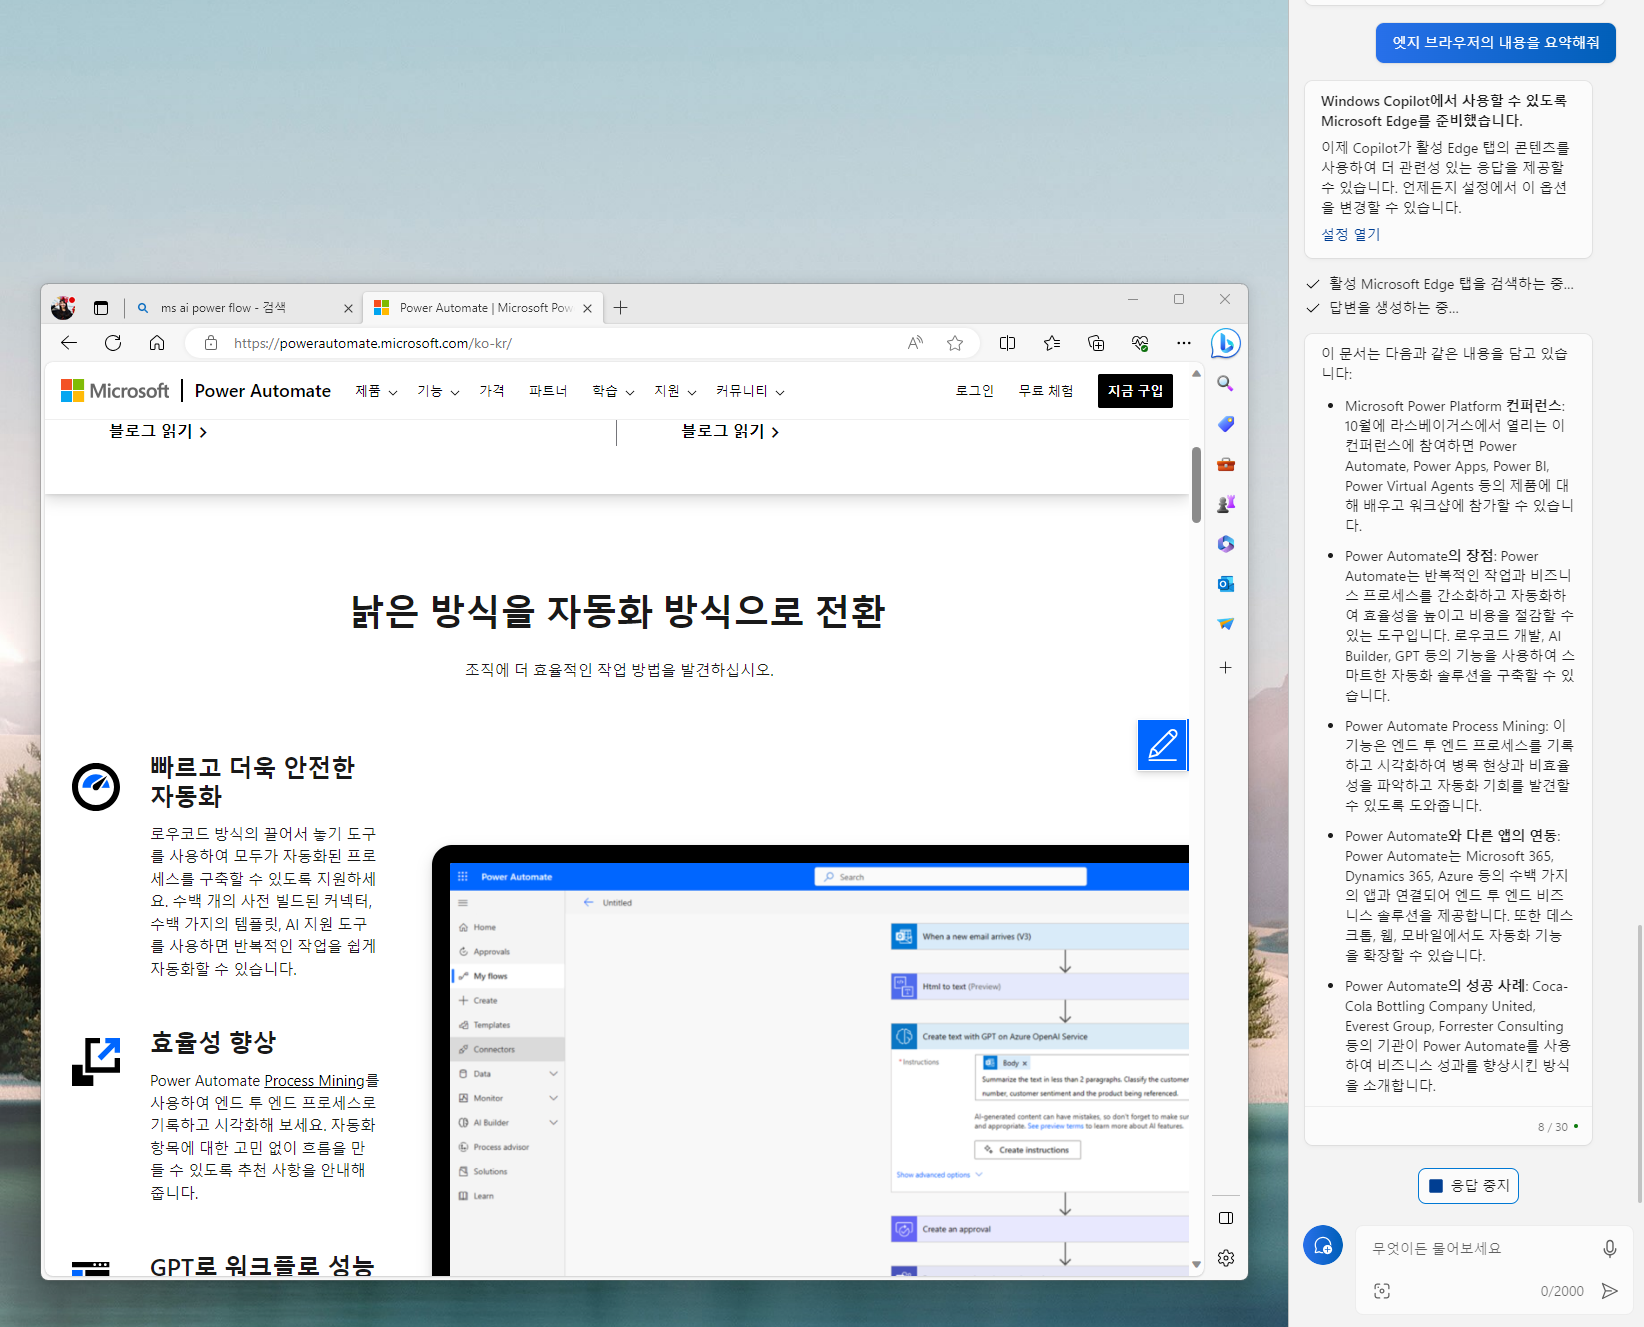Click scroll down arrow on page scrollbar

coord(1196,1265)
